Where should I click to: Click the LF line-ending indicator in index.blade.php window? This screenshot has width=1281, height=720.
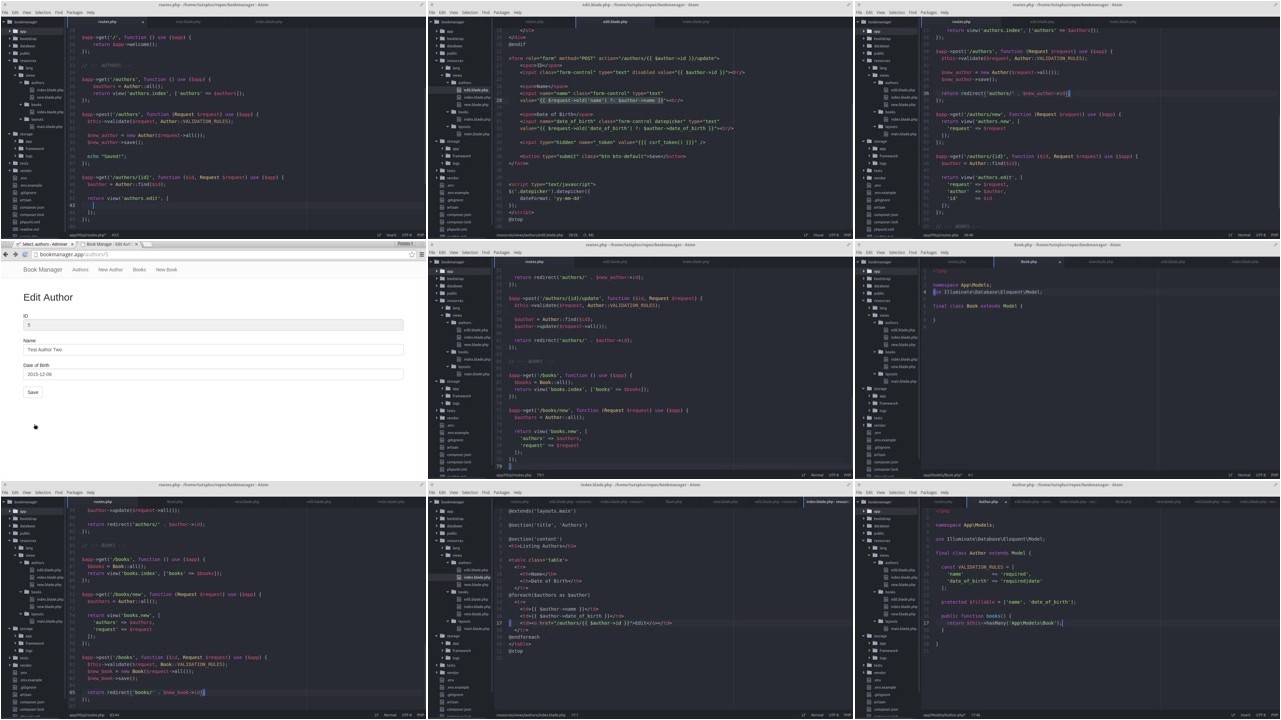[x=803, y=715]
